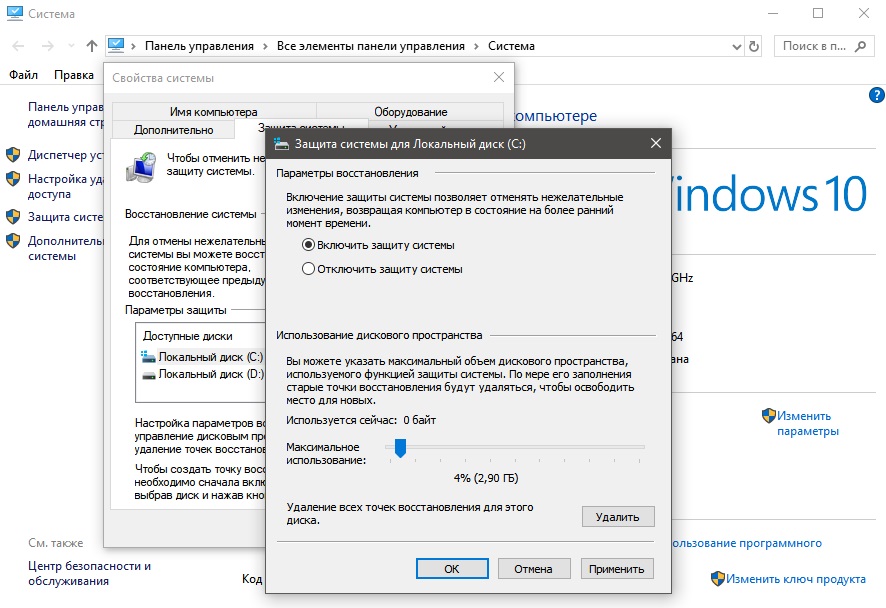Close the 'Свойства системы' window
This screenshot has height=608, width=886.
point(498,77)
